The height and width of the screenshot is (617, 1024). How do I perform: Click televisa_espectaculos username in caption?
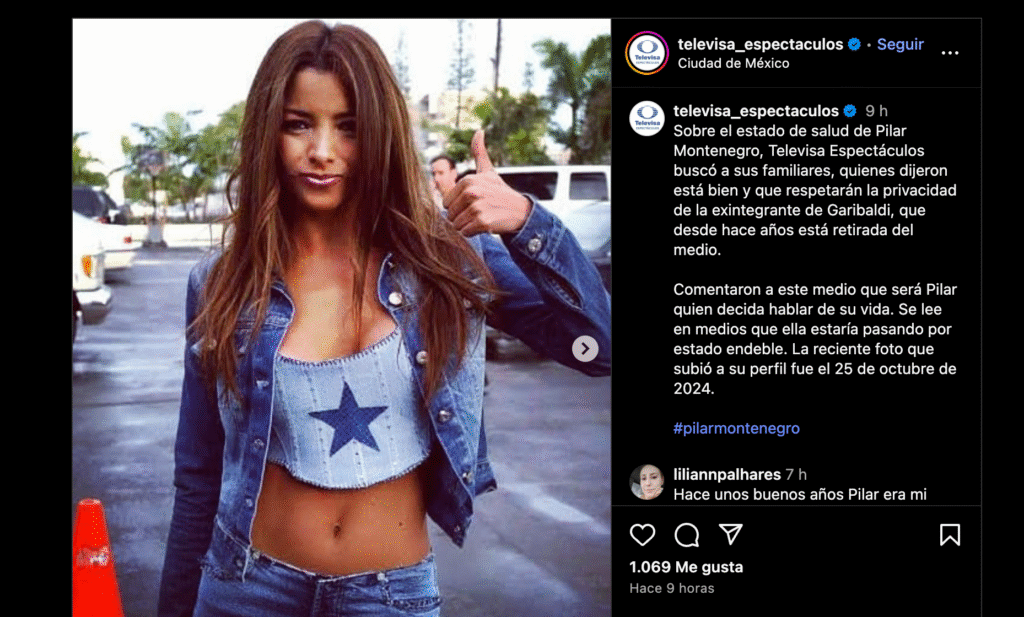tap(756, 111)
